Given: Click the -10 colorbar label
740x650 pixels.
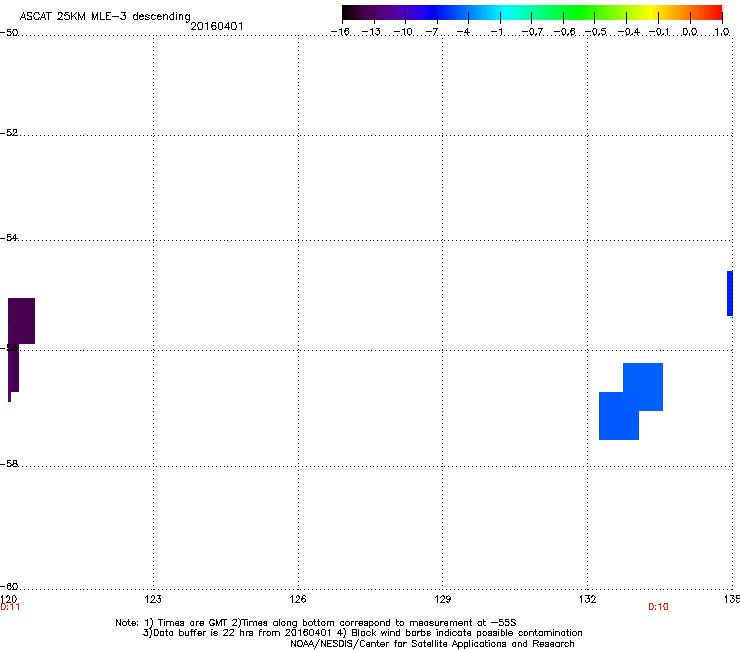Looking at the screenshot, I should pyautogui.click(x=403, y=32).
